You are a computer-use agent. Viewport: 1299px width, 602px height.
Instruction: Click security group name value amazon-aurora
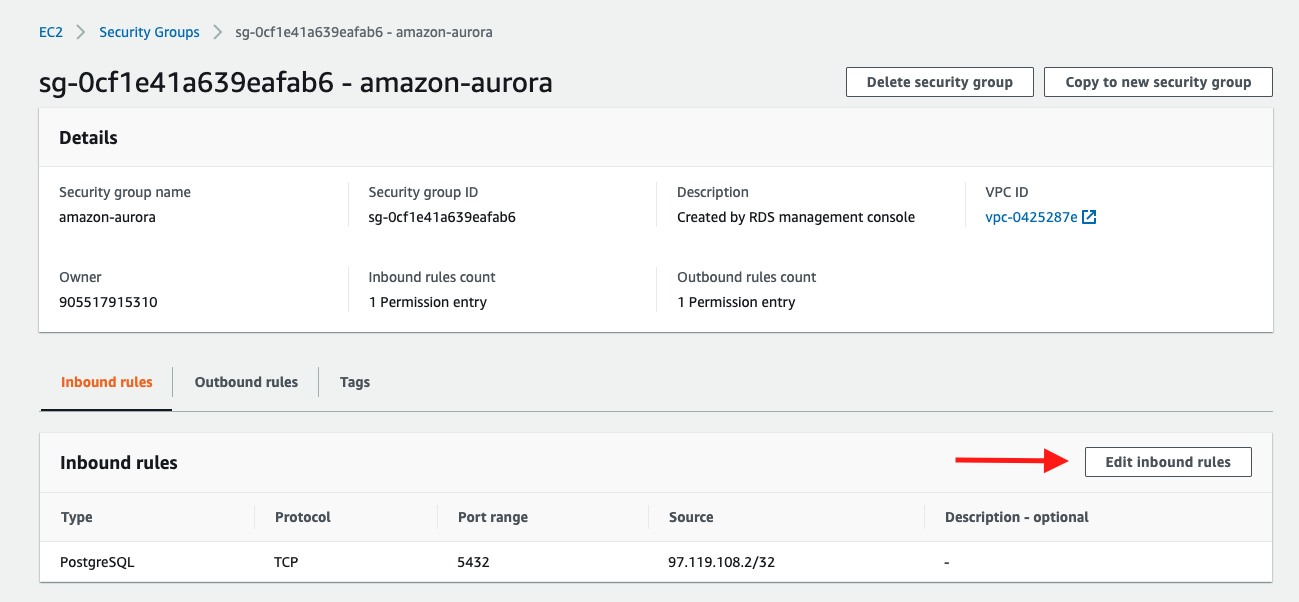(107, 217)
